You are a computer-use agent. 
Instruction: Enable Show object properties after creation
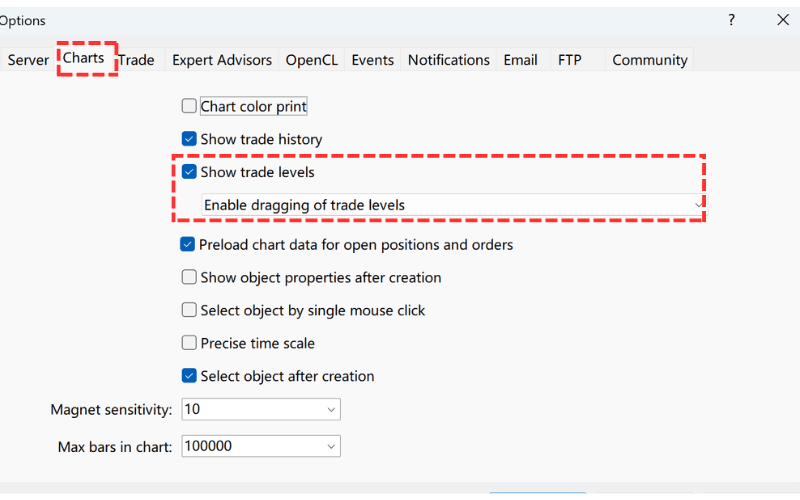pyautogui.click(x=189, y=277)
